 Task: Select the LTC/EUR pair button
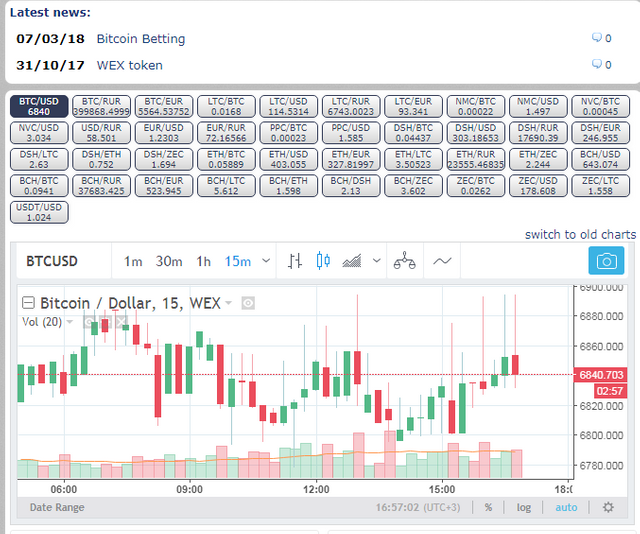(x=413, y=107)
